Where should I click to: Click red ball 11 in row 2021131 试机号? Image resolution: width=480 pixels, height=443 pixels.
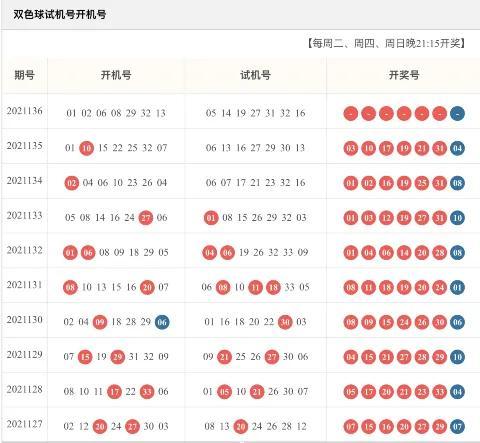click(255, 287)
